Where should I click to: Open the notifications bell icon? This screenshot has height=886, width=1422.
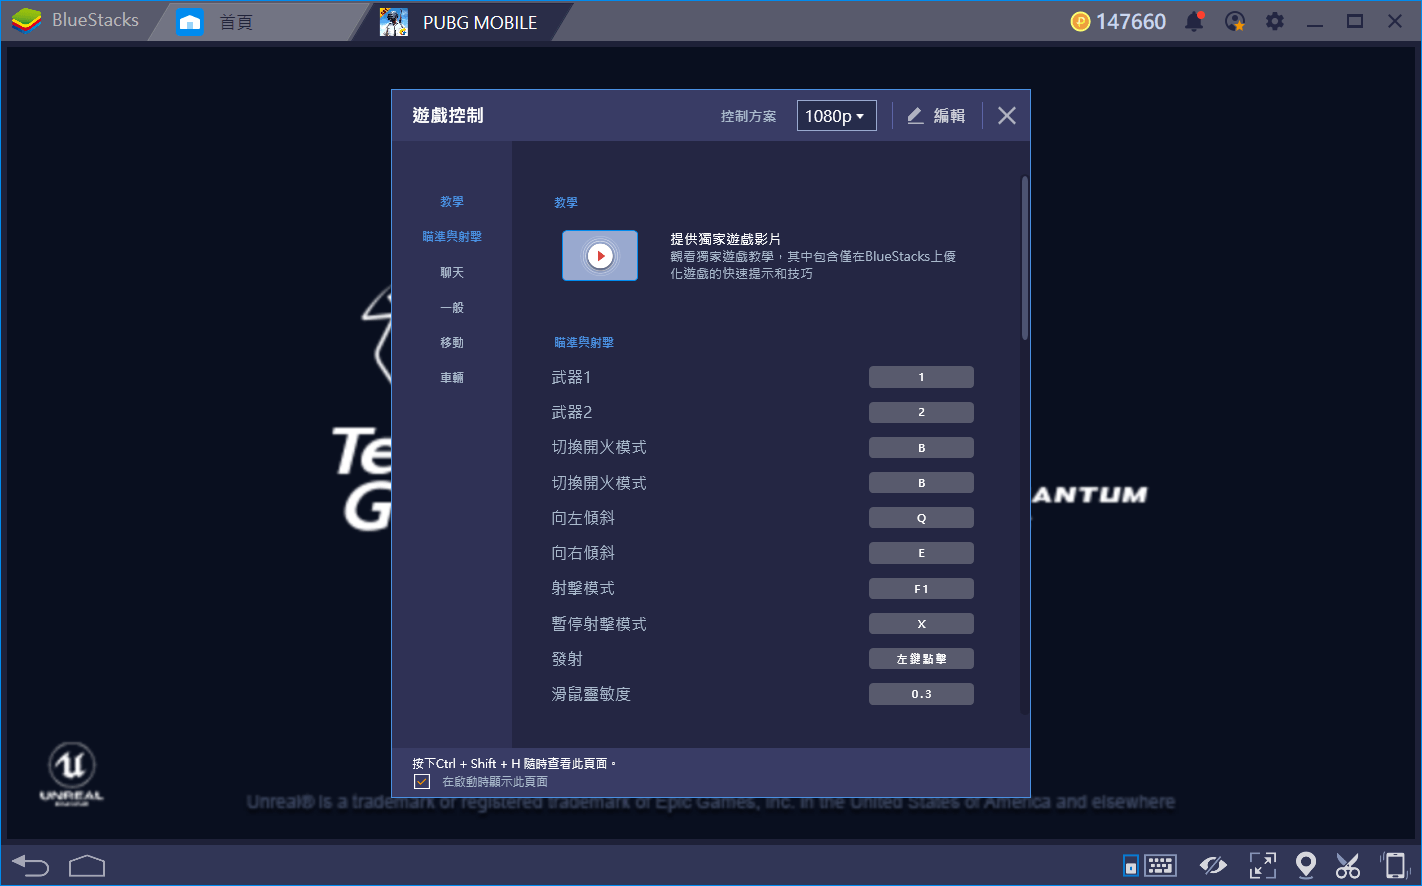point(1194,21)
